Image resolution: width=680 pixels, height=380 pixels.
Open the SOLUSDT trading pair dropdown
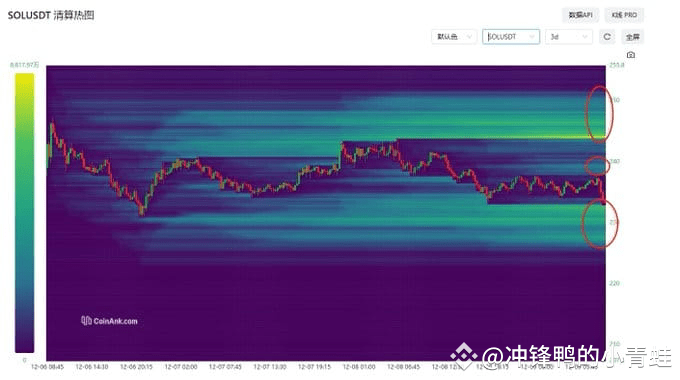(511, 37)
